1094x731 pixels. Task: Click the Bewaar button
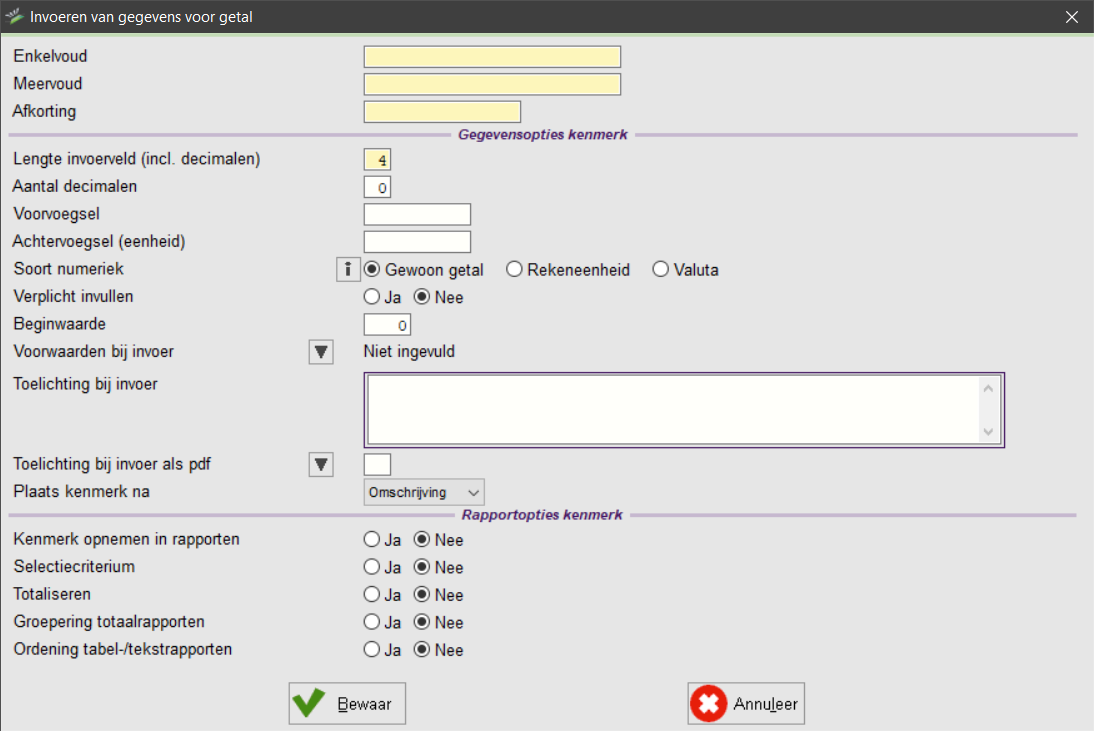coord(347,704)
